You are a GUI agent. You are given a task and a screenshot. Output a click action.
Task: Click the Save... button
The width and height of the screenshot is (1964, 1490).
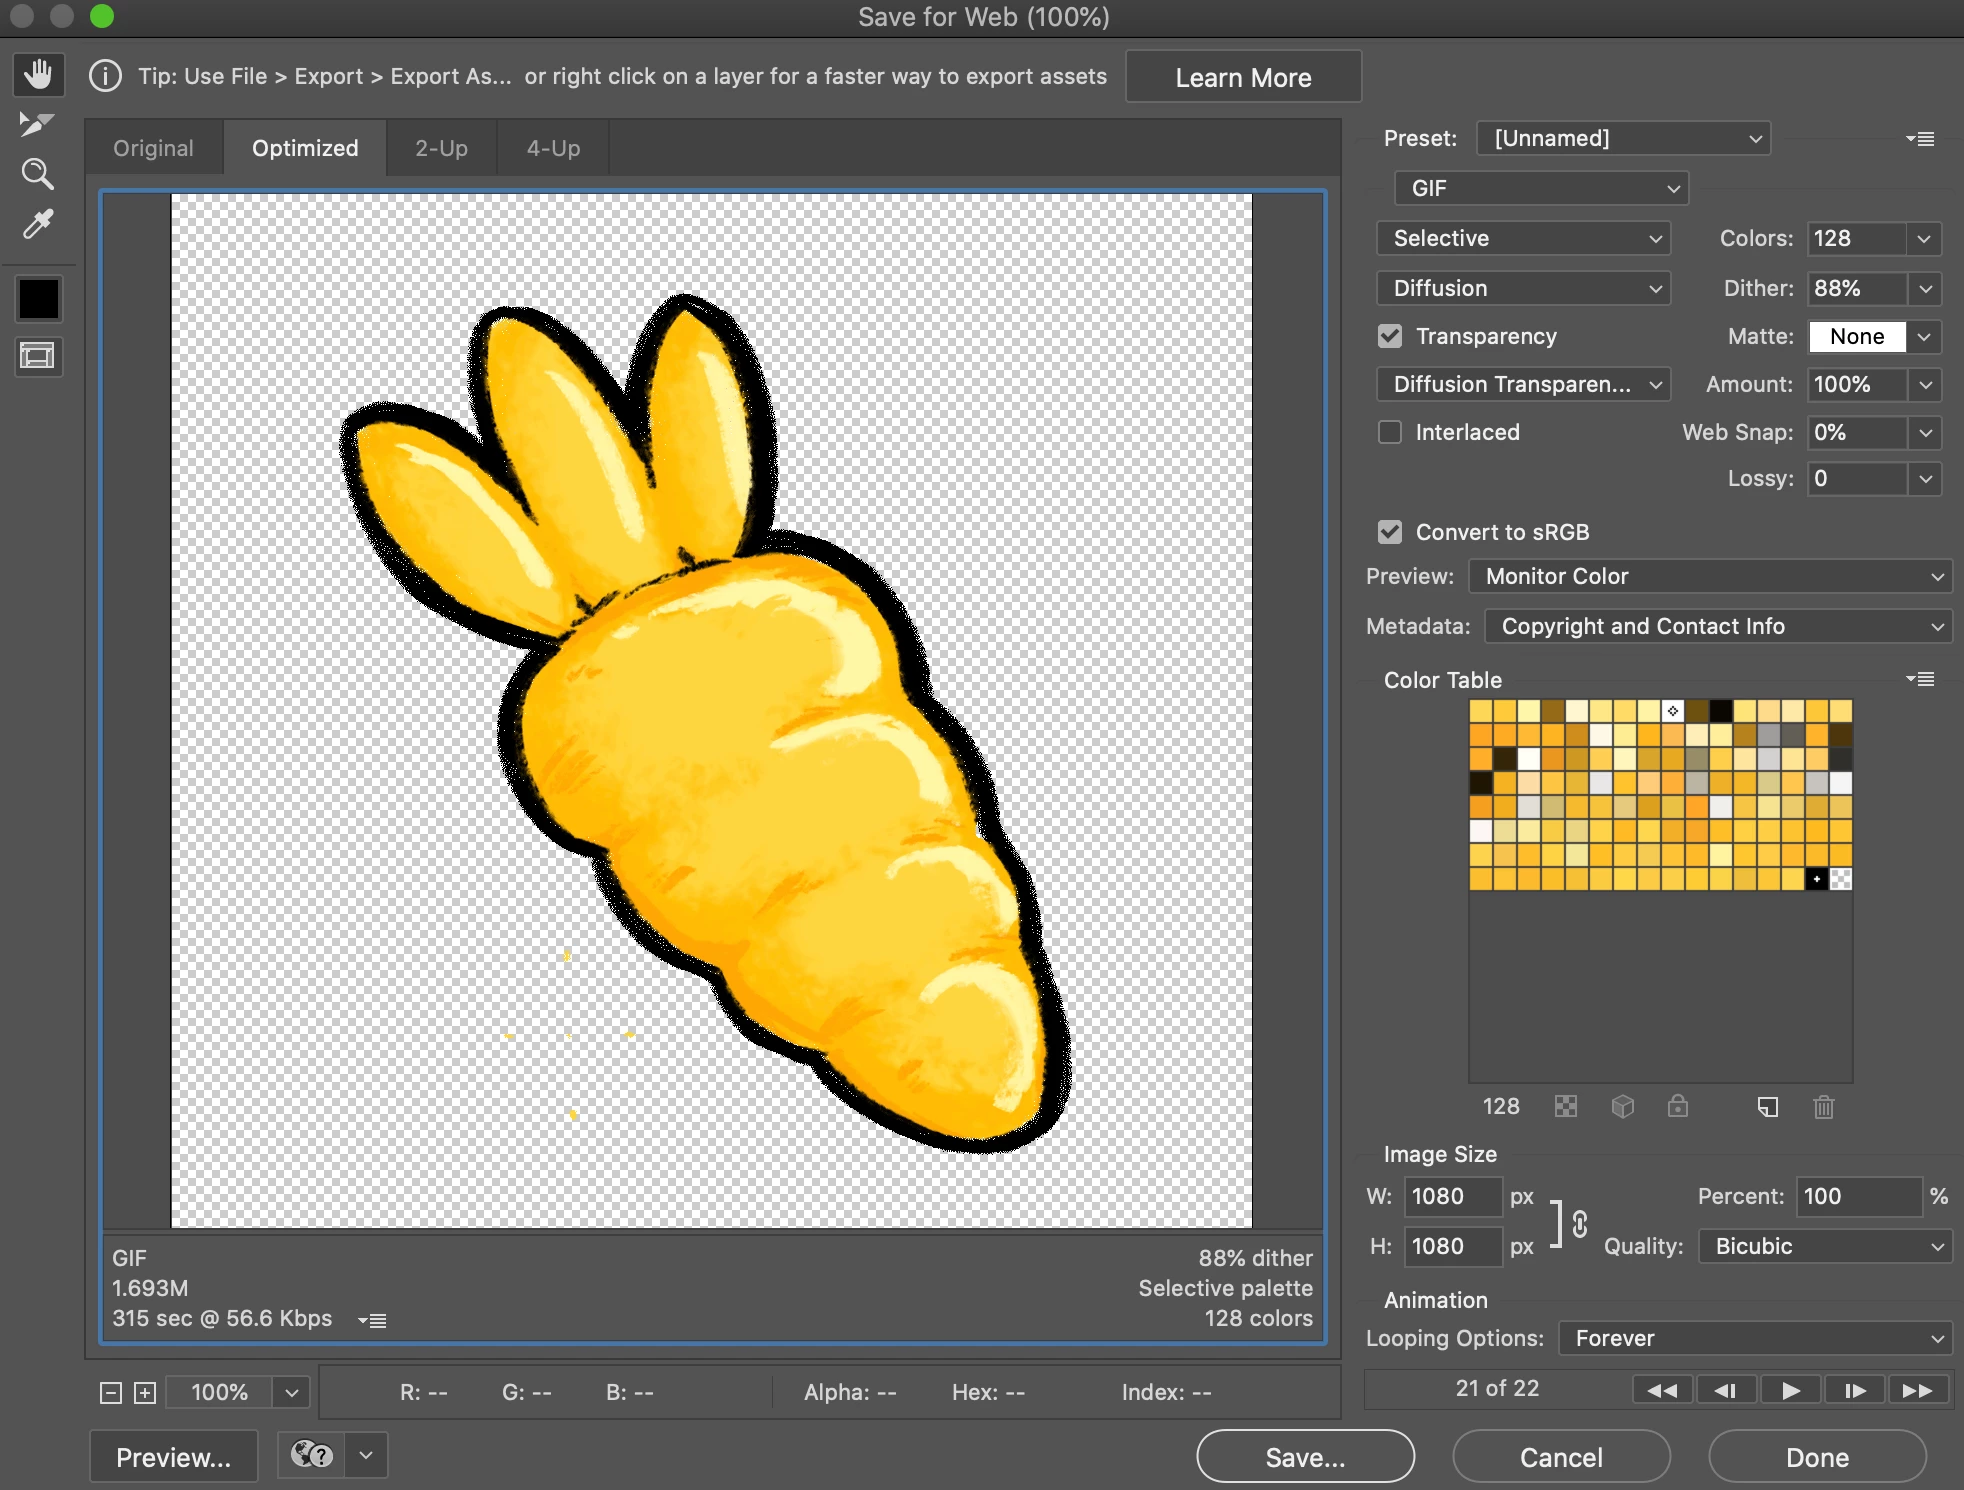pos(1305,1457)
